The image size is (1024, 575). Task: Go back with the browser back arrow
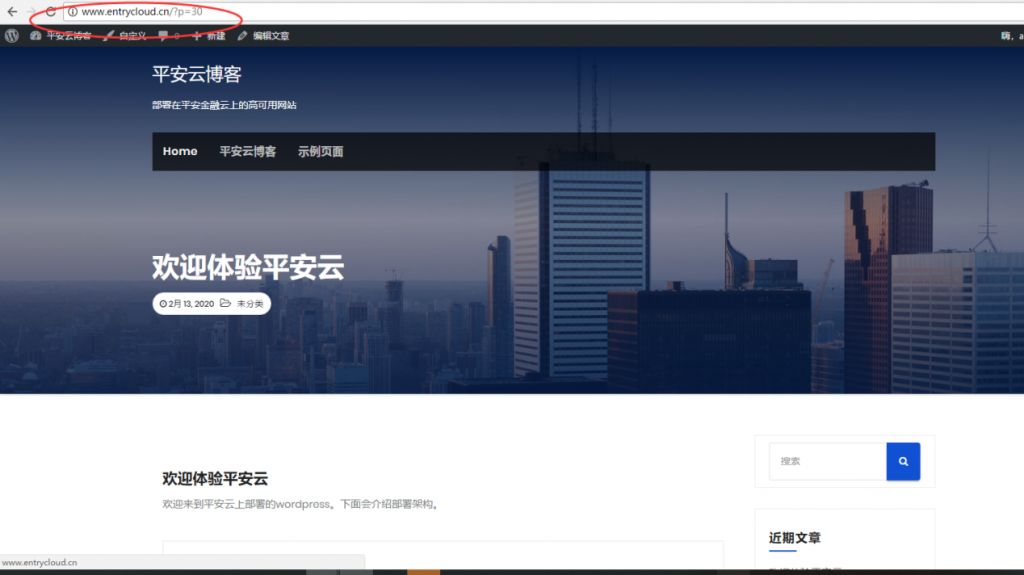pyautogui.click(x=12, y=12)
